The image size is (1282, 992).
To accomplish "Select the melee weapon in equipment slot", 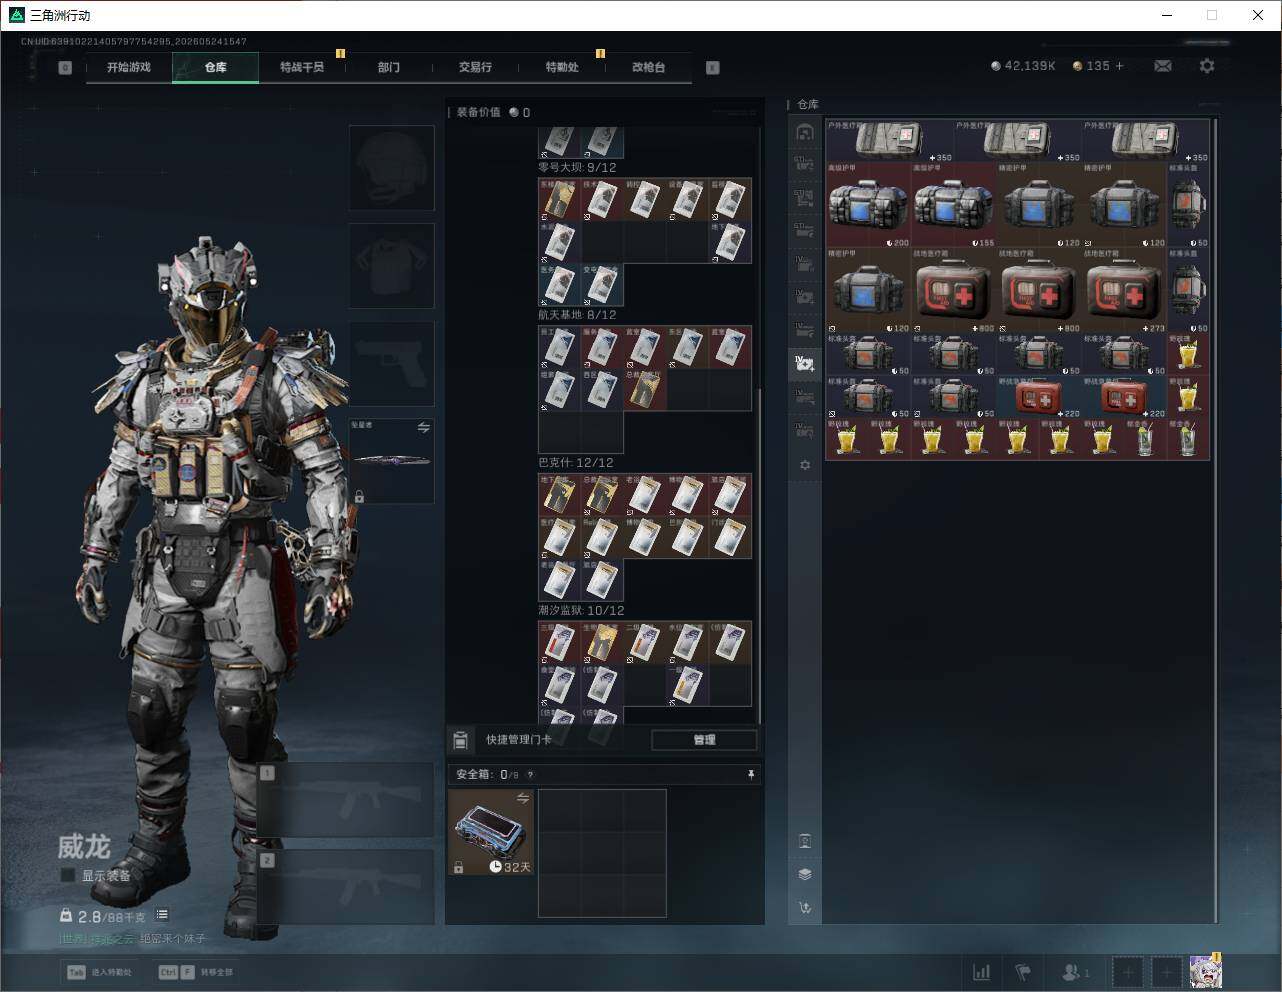I will pos(392,461).
